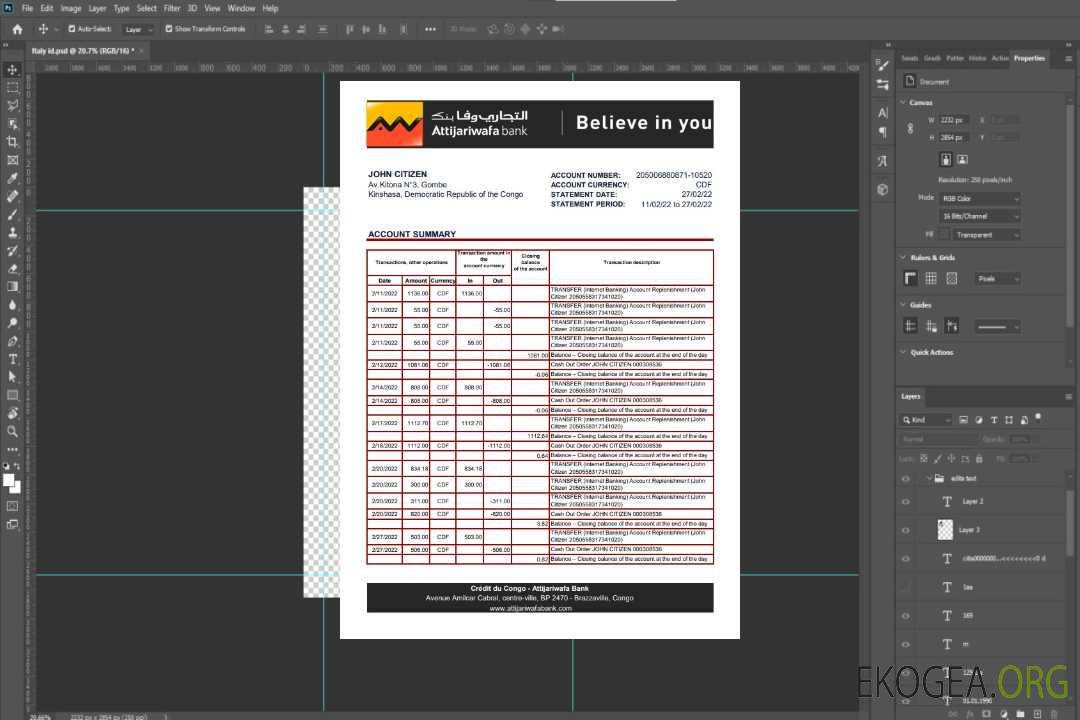
Task: Open the Bits/Channel dropdown
Action: click(980, 216)
